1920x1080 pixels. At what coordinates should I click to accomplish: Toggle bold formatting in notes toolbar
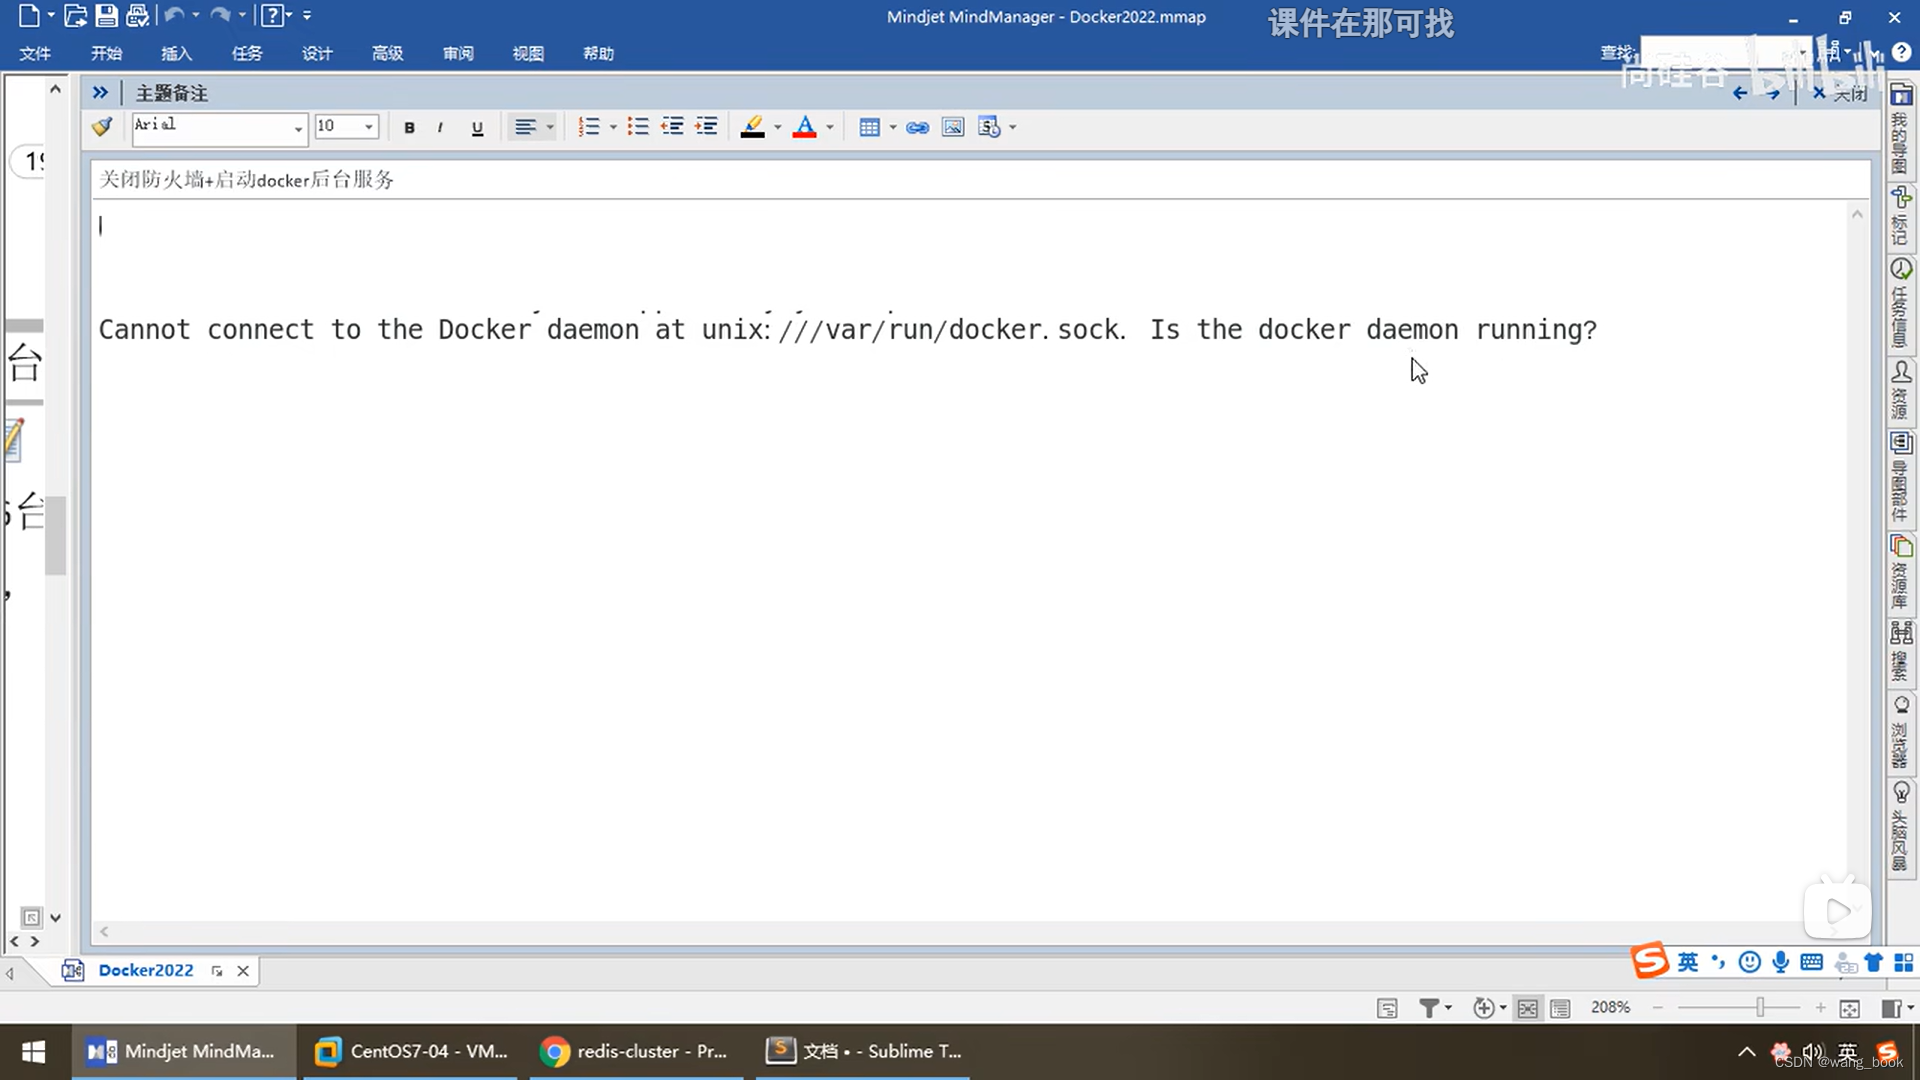coord(409,127)
